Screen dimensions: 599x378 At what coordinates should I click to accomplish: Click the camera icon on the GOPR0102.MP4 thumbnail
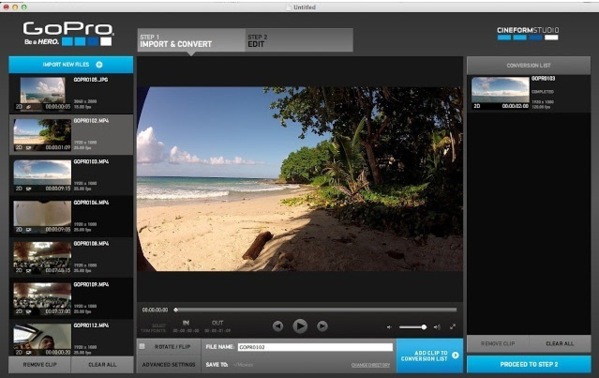pos(29,148)
